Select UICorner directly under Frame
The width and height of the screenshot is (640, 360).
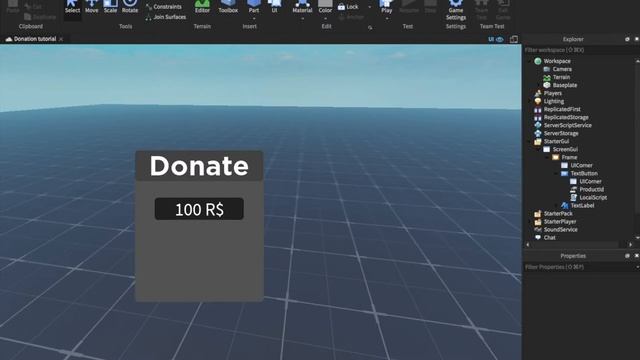581,165
